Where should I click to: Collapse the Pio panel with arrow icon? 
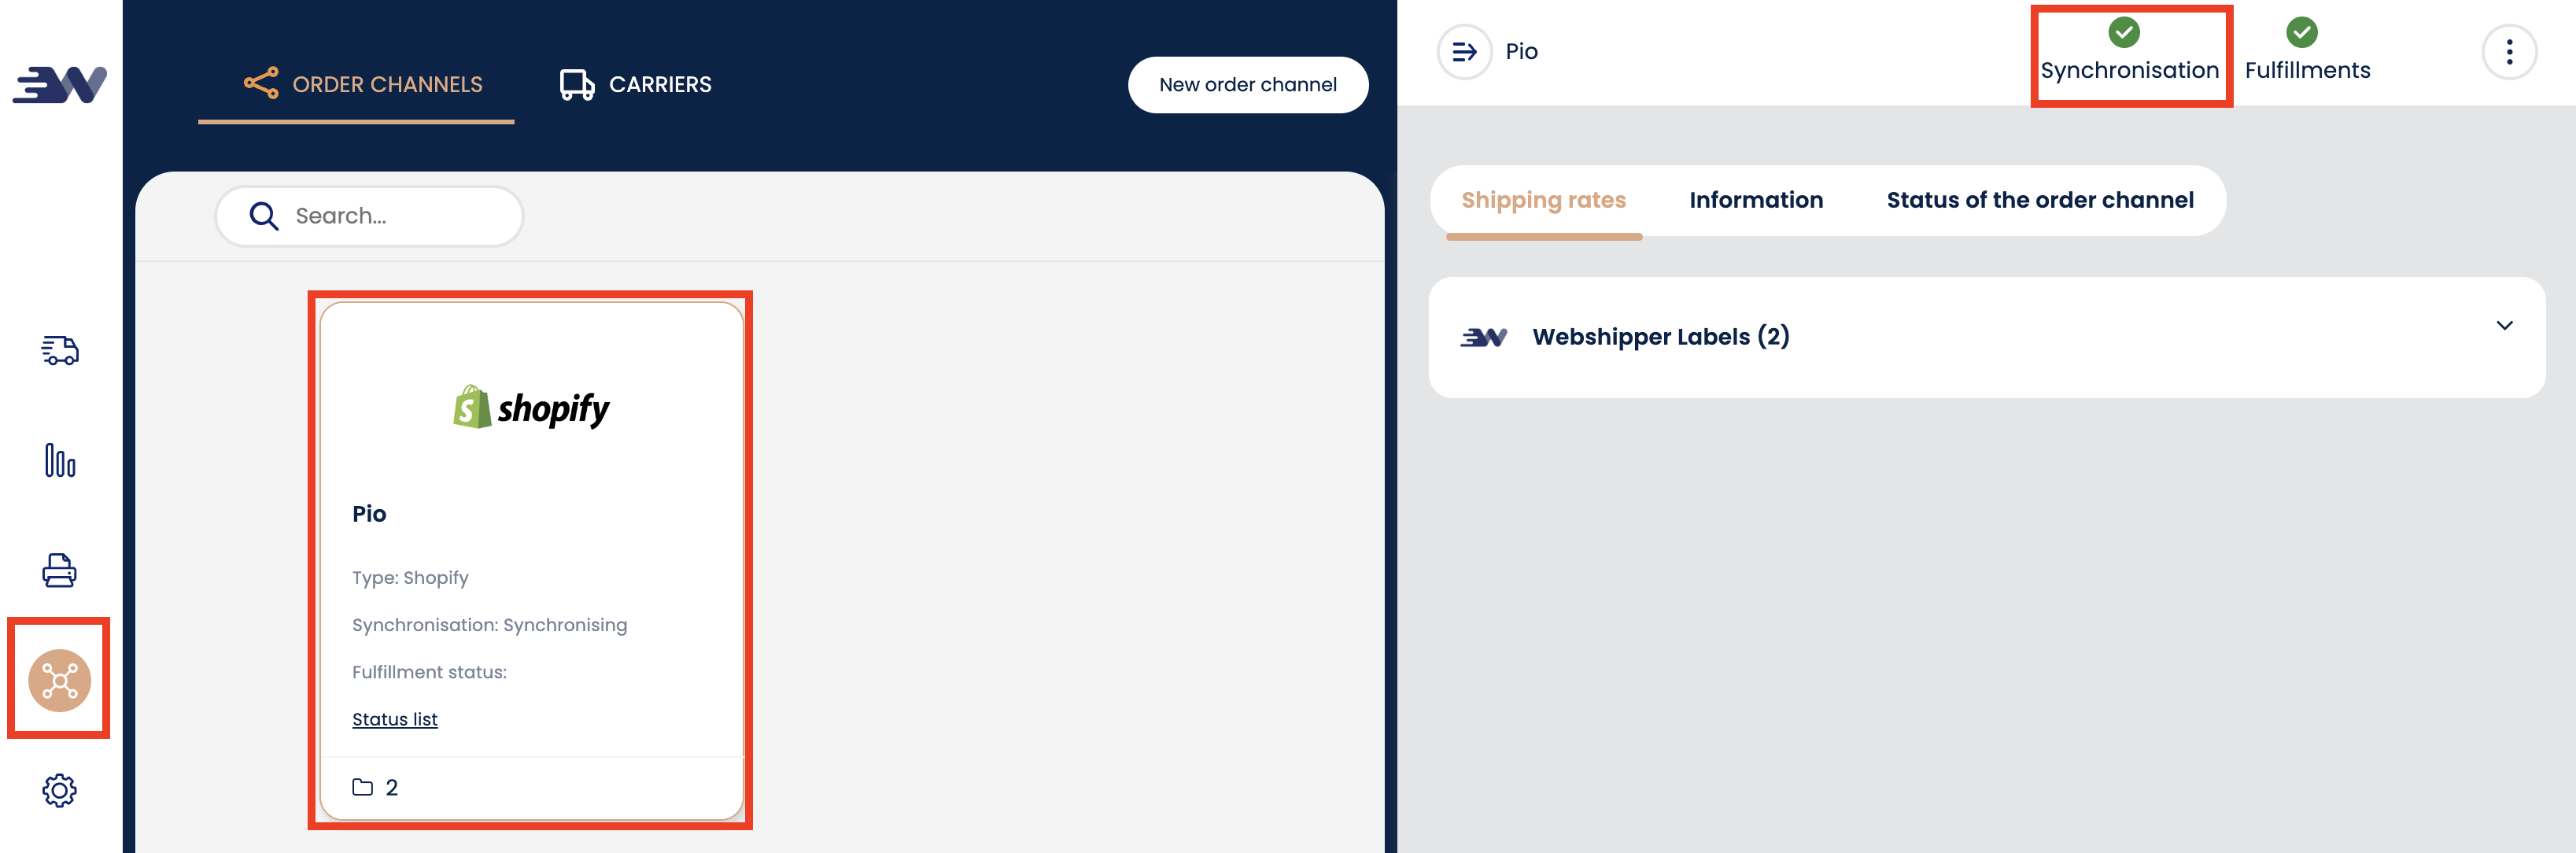coord(1464,52)
